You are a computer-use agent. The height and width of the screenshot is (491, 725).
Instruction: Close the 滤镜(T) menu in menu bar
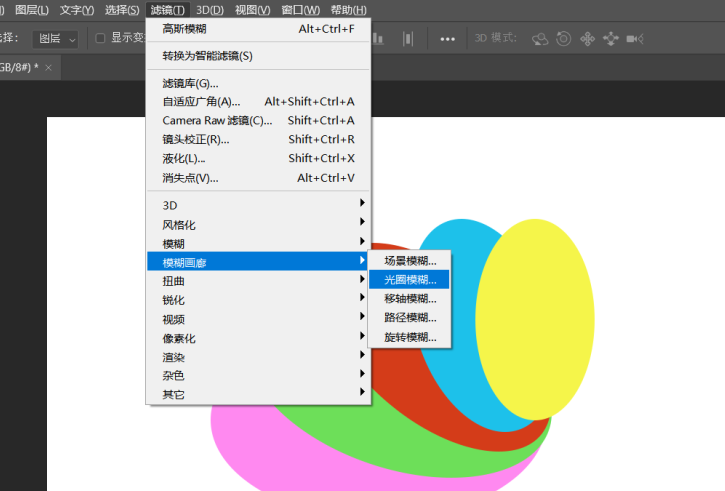pos(167,10)
